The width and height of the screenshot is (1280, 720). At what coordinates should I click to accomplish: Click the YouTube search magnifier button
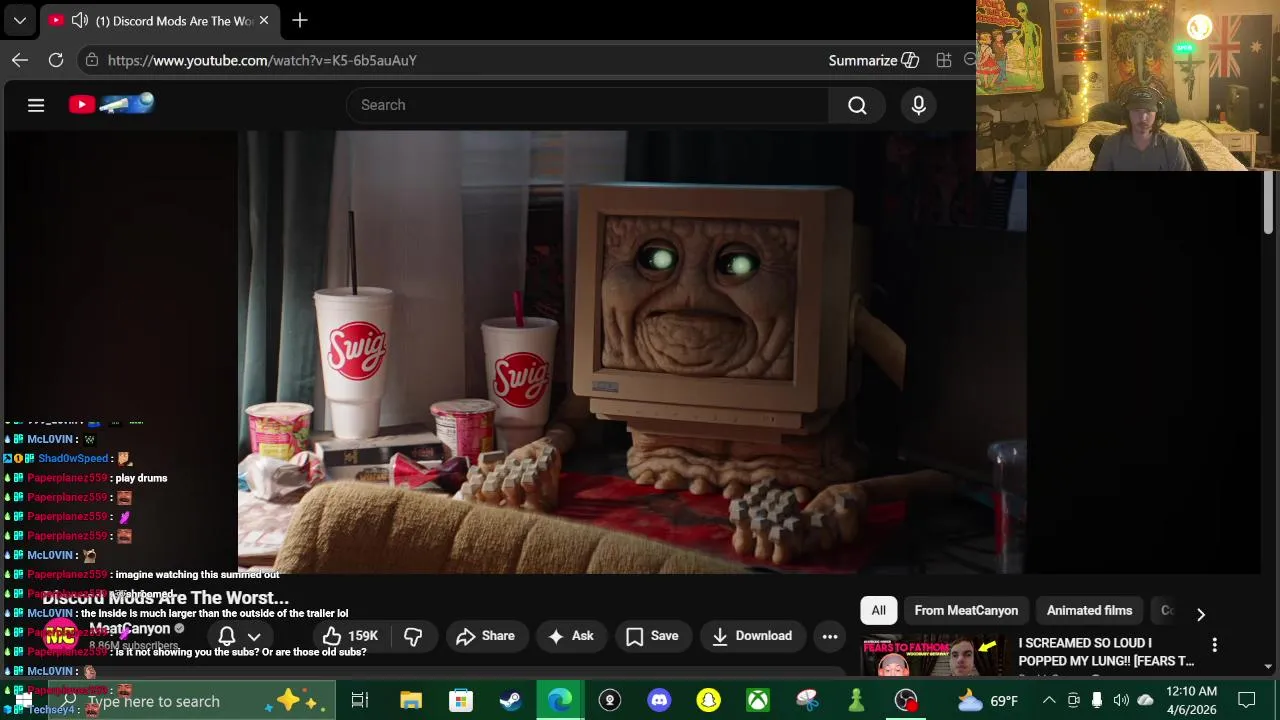[x=857, y=105]
